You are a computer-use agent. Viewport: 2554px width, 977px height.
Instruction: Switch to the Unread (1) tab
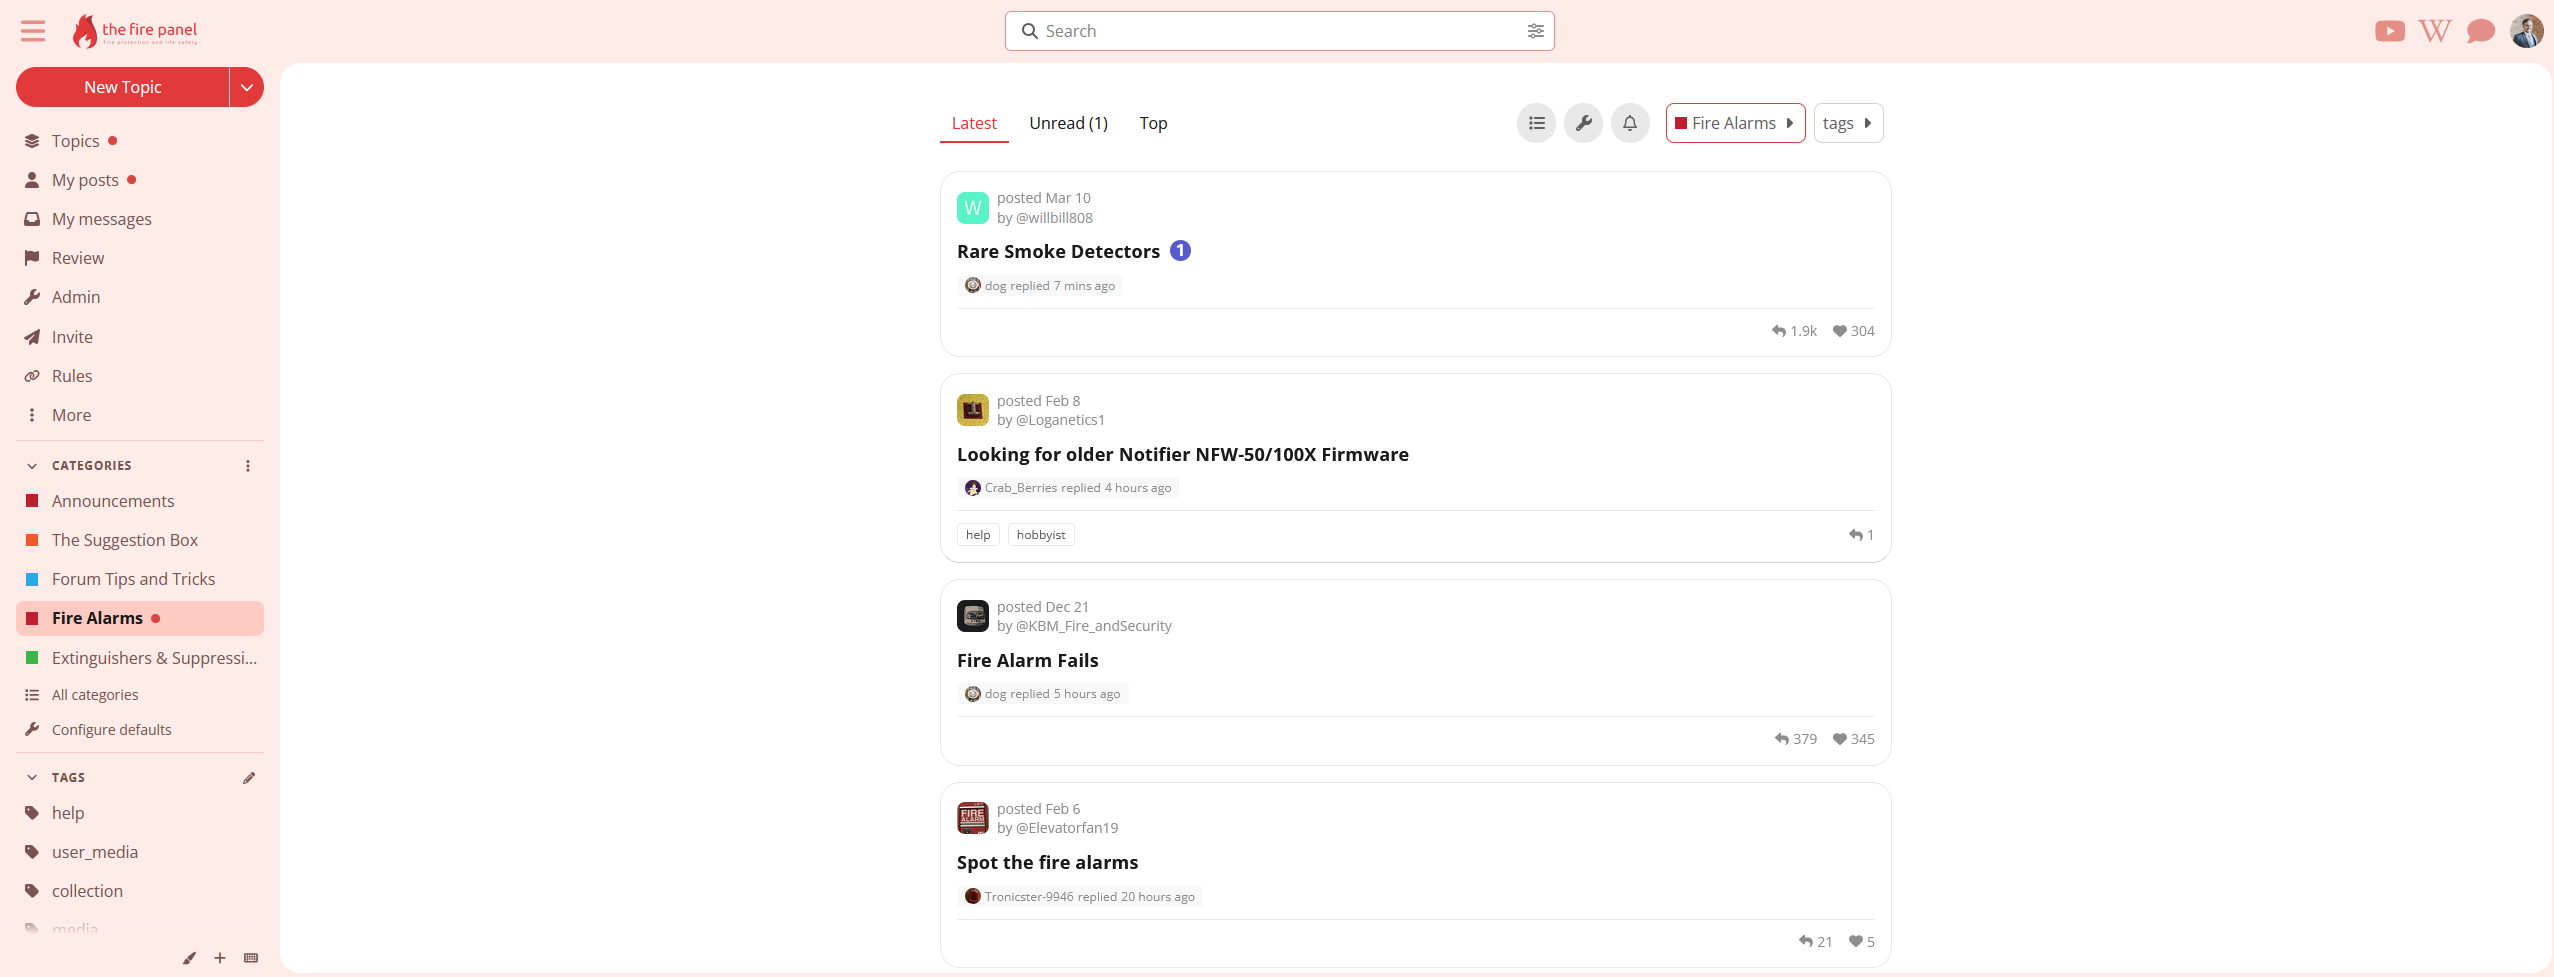(x=1068, y=123)
